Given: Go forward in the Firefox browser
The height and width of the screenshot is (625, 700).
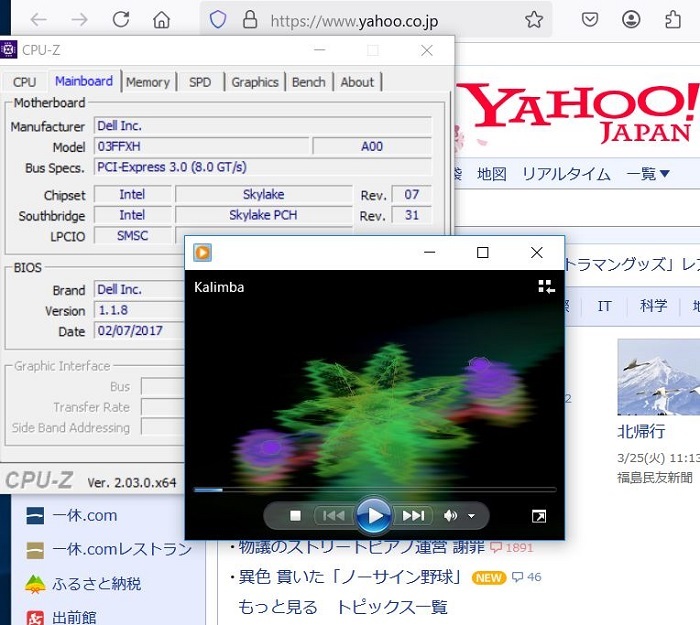Looking at the screenshot, I should [79, 20].
